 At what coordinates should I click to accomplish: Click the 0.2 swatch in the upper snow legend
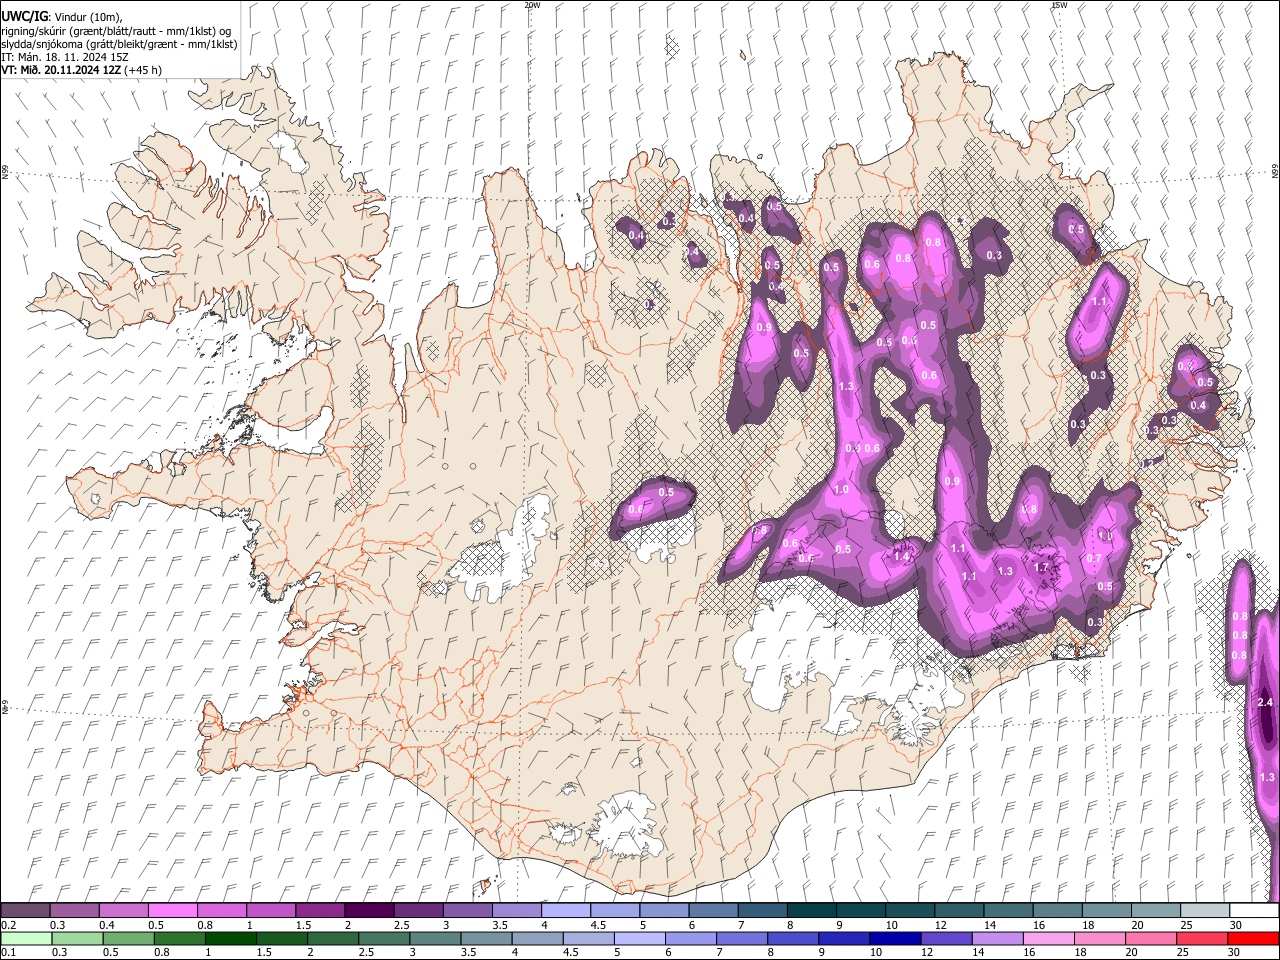pos(25,911)
